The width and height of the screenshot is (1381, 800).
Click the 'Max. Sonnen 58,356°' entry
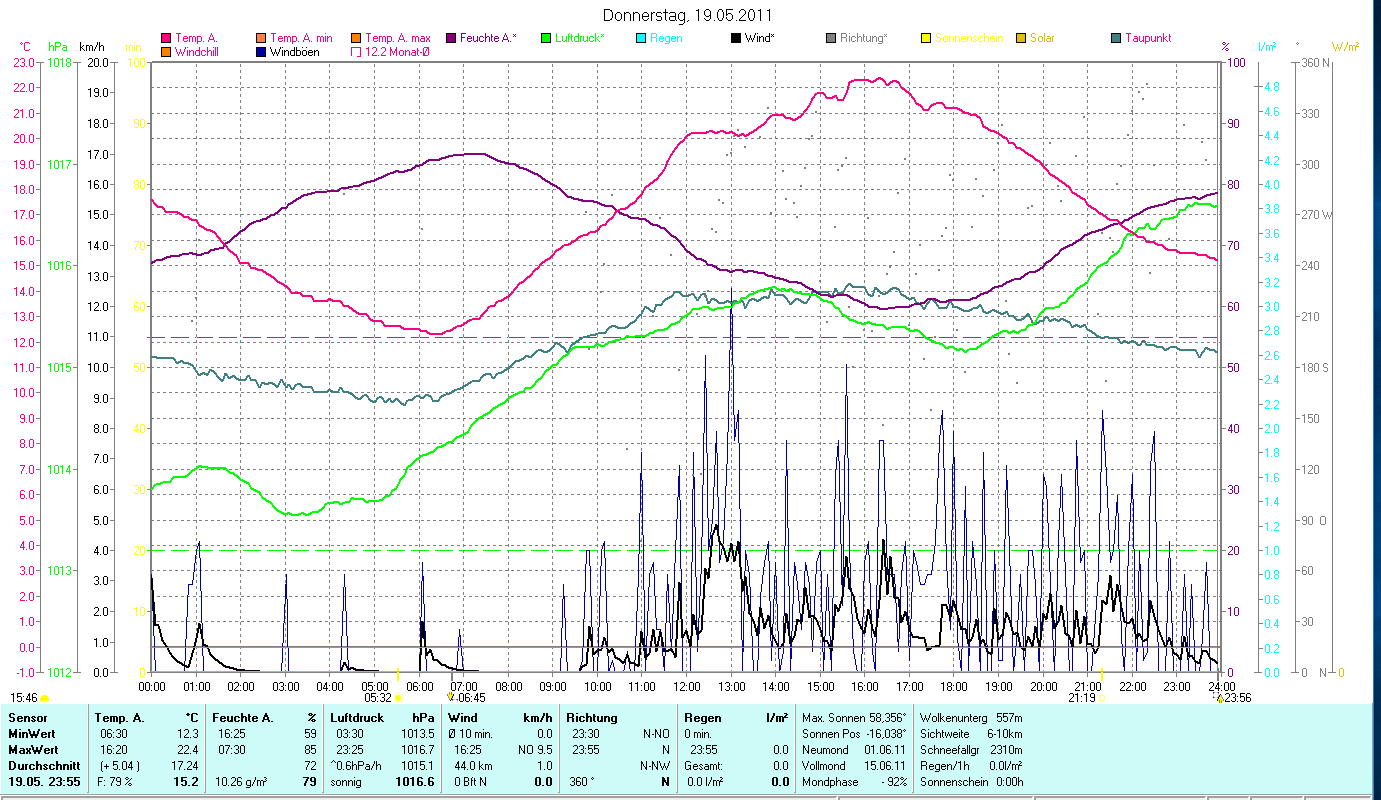(855, 718)
